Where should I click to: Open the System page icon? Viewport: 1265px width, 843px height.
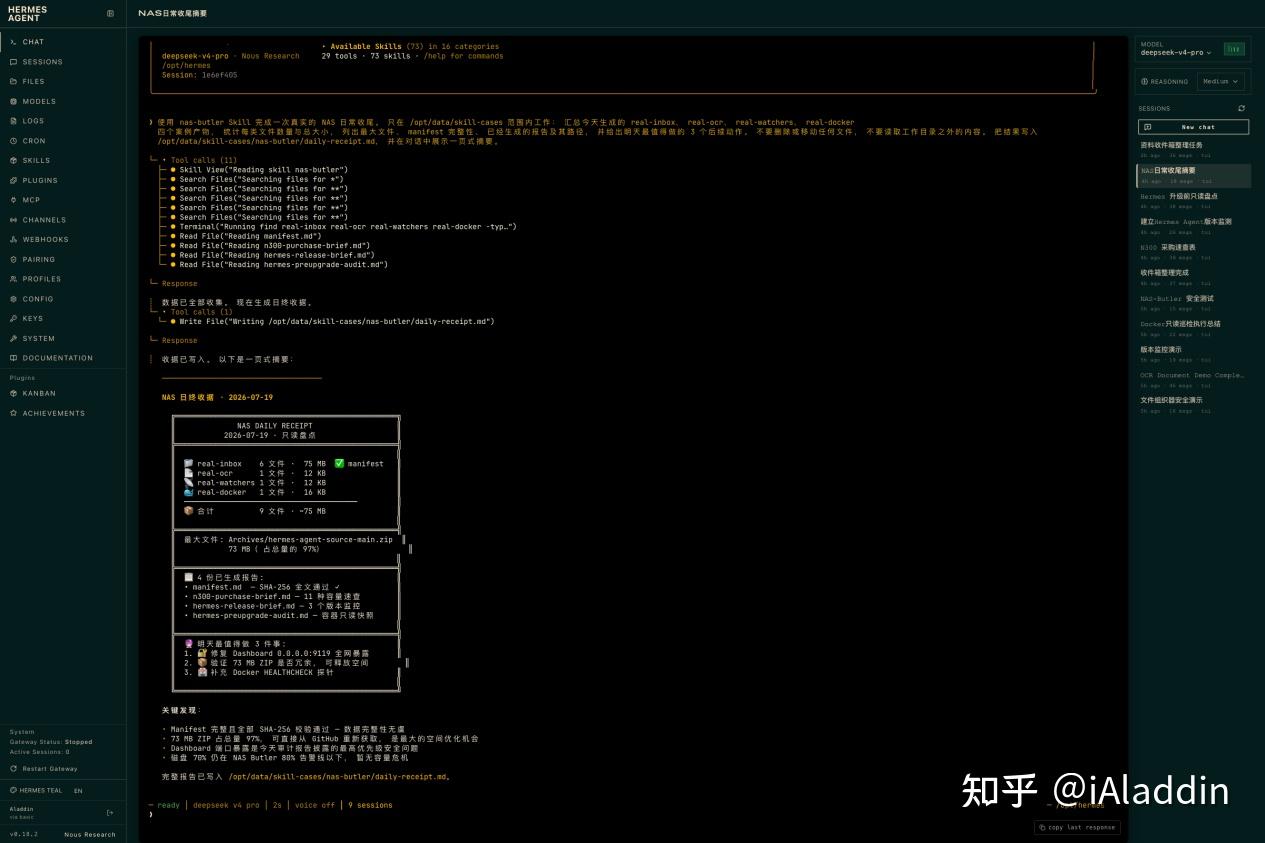click(13, 338)
